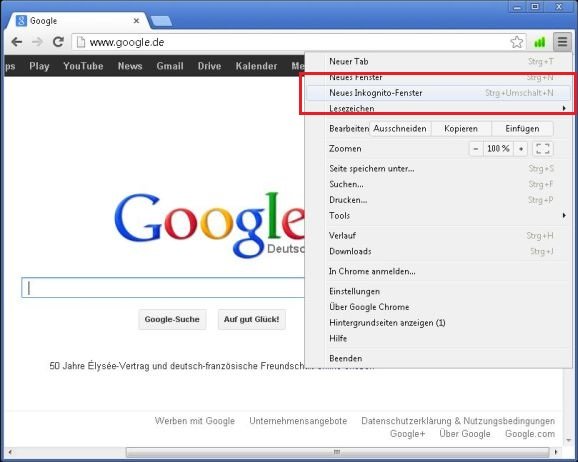Screen dimensions: 578x462
Task: Click the News link in Google bar
Action: click(x=130, y=66)
